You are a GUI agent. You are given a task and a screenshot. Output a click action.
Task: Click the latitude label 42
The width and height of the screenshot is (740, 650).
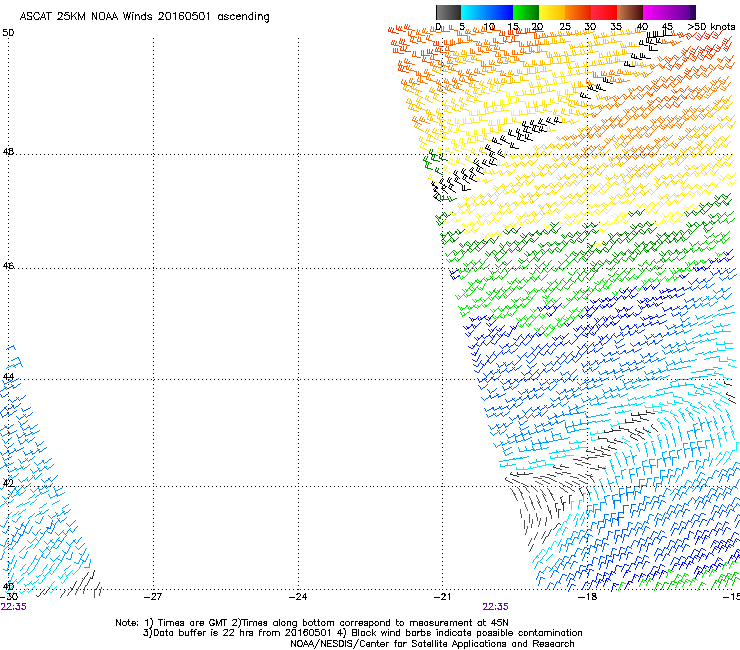8,483
